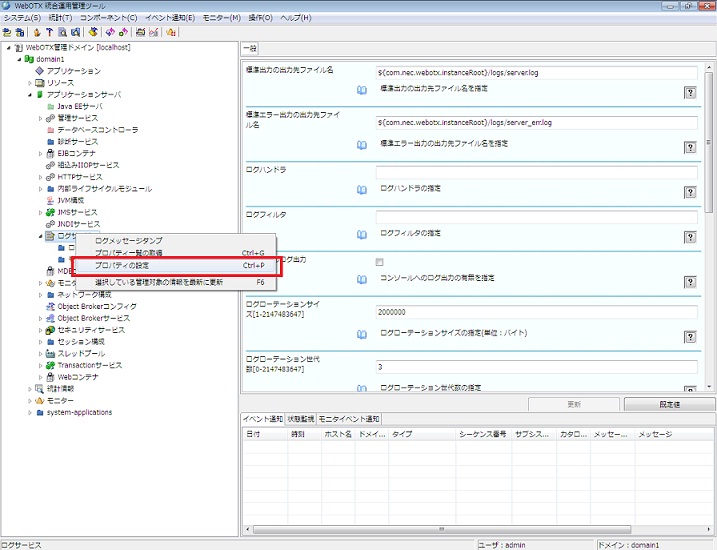The image size is (717, 550).
Task: Expand the リソース node
Action: pyautogui.click(x=30, y=83)
